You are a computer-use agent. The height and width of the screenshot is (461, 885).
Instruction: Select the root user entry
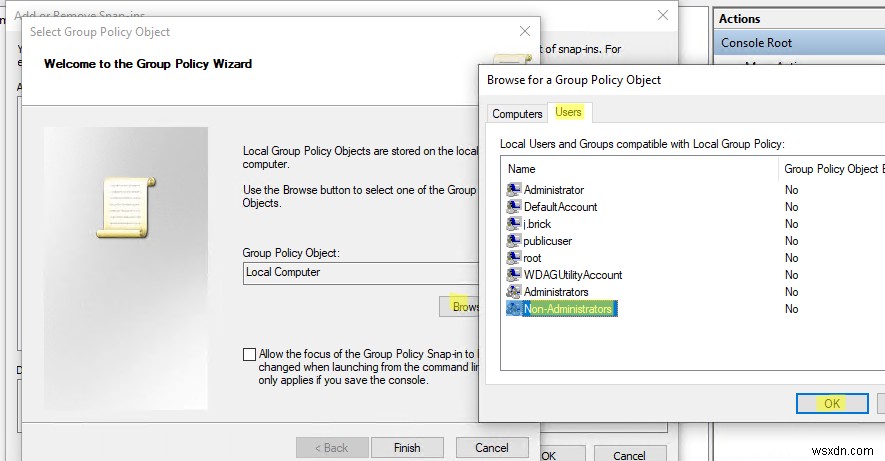pos(532,257)
